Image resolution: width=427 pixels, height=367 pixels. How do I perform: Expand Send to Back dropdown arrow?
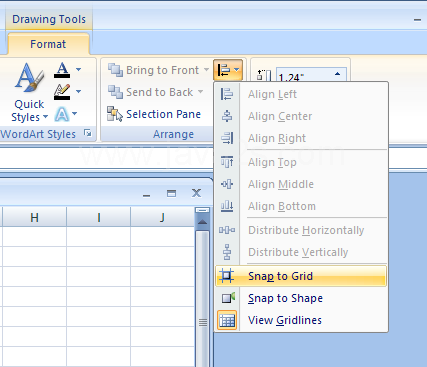point(200,92)
